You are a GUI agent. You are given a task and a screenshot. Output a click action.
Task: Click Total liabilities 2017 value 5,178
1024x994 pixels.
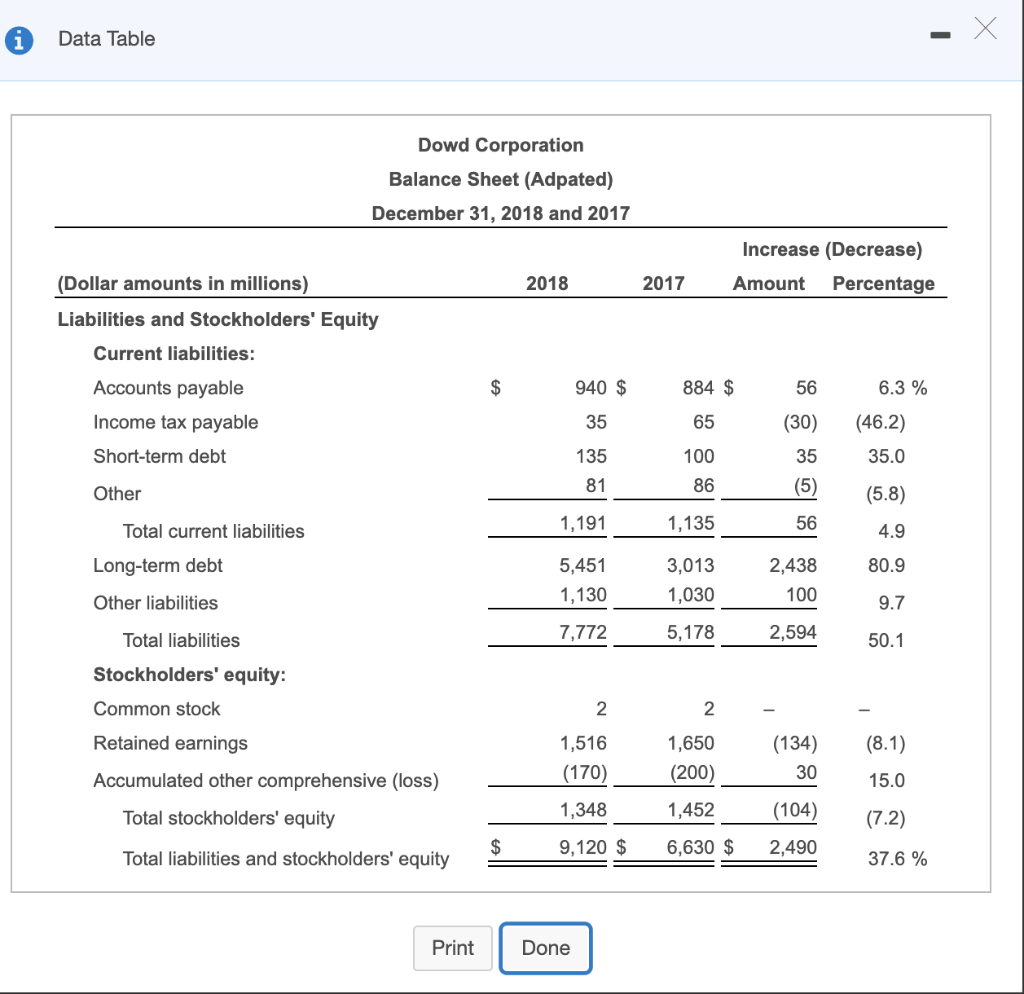pyautogui.click(x=691, y=632)
